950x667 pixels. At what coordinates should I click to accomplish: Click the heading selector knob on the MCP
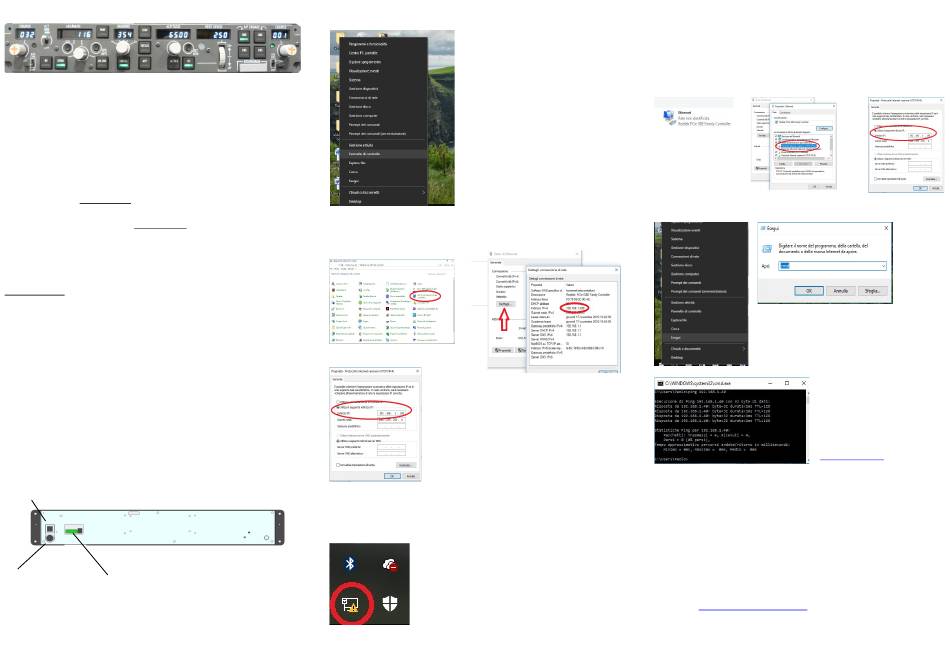click(123, 47)
